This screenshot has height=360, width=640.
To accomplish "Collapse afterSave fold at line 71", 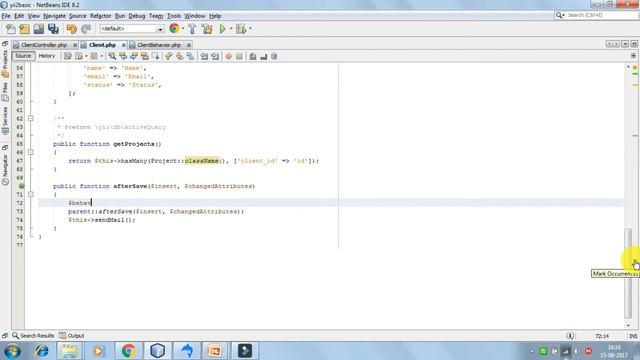I will coord(31,194).
